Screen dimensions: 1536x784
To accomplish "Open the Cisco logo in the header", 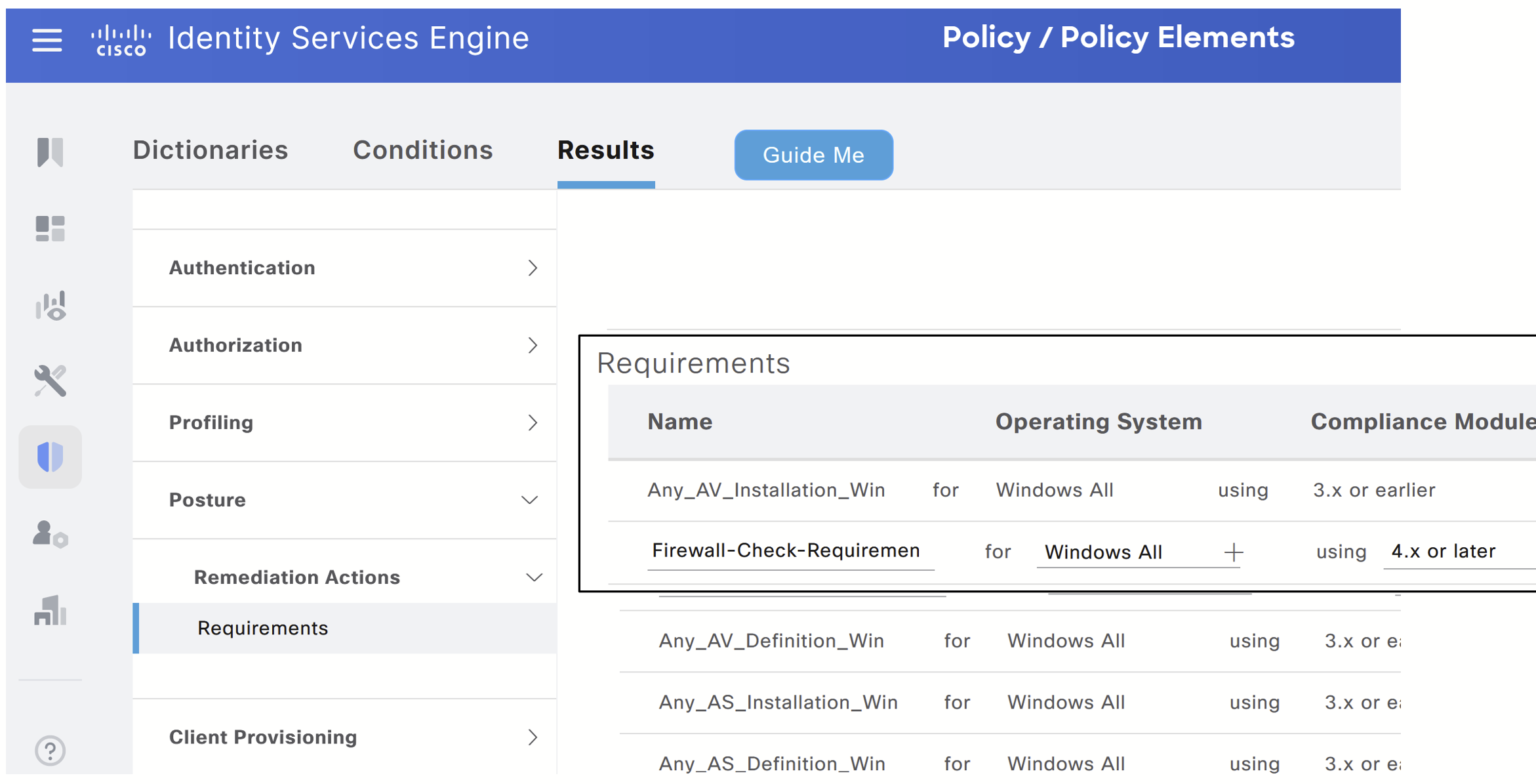I will point(120,38).
